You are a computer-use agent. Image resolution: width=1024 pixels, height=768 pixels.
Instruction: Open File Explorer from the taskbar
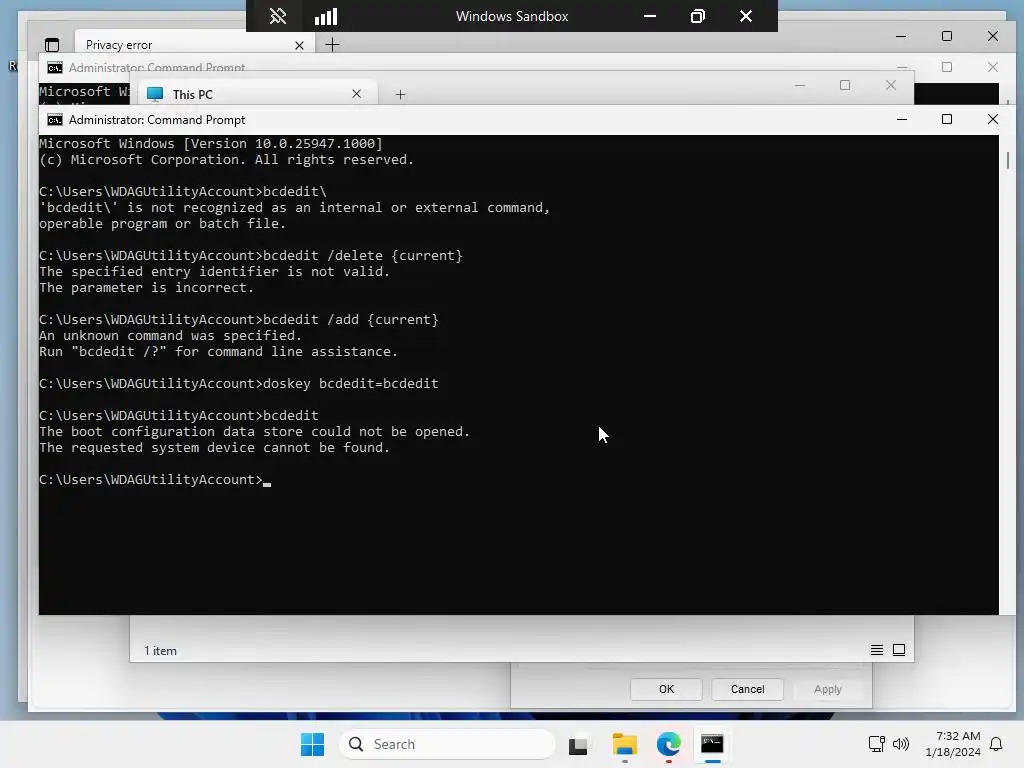pyautogui.click(x=624, y=744)
